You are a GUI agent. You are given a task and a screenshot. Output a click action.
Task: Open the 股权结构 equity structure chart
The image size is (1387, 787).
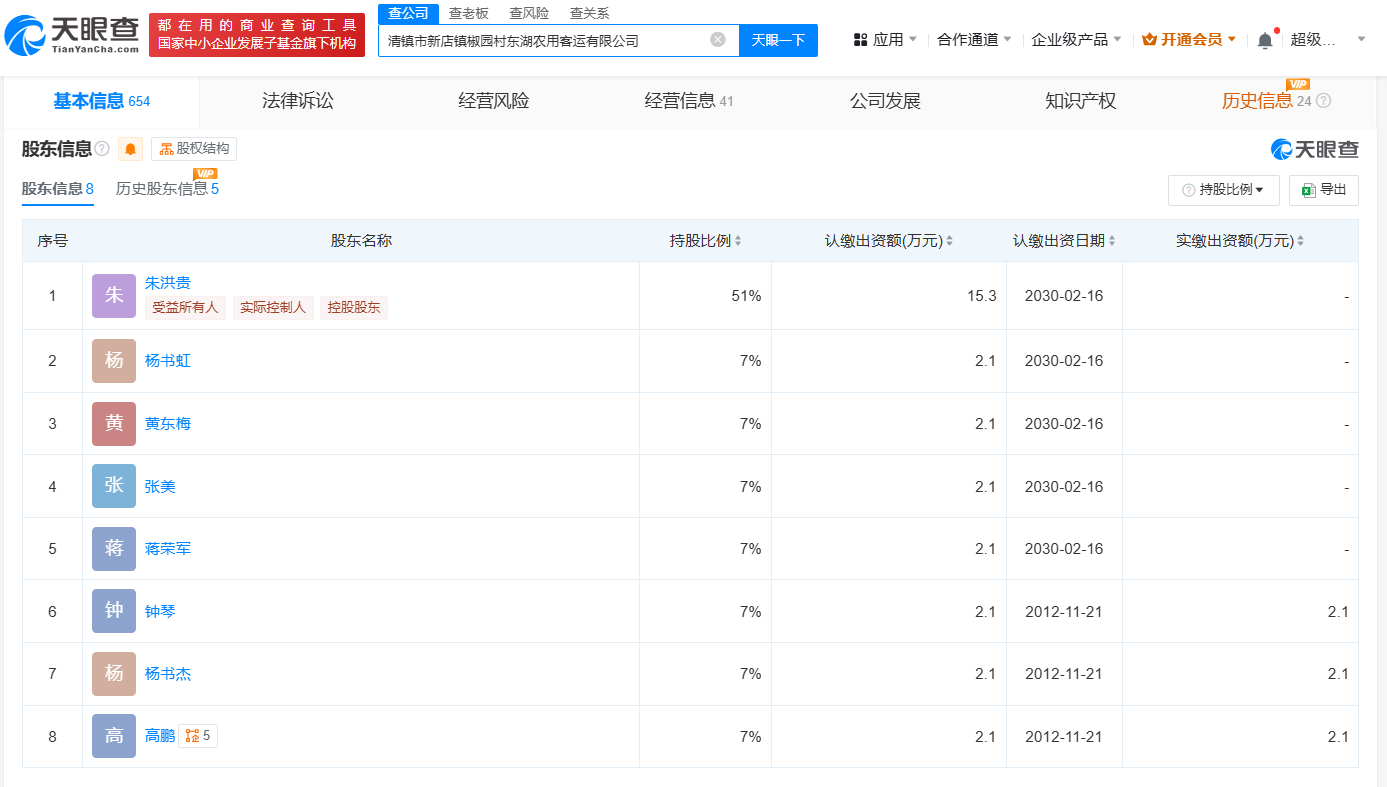coord(194,149)
